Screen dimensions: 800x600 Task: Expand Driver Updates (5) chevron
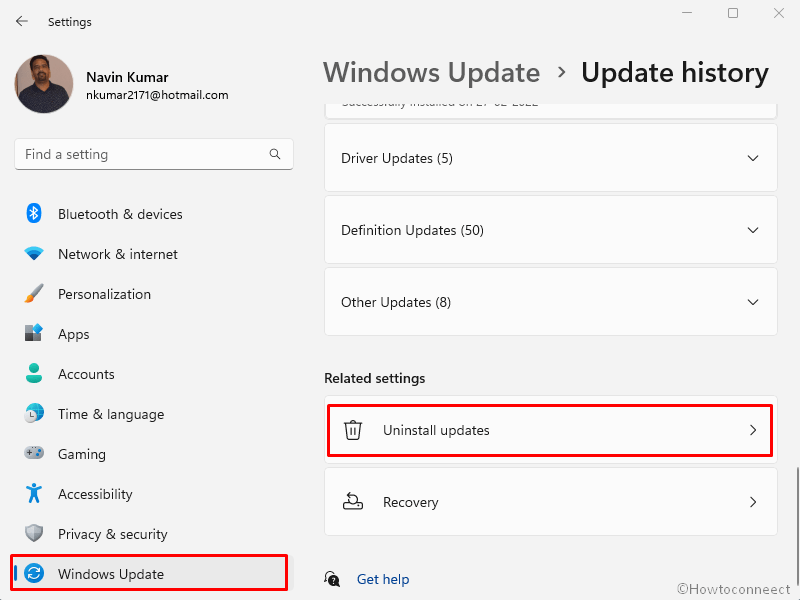(x=753, y=158)
